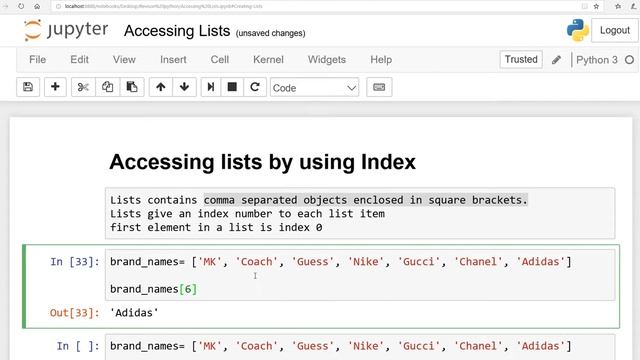Open the Insert menu
This screenshot has height=360, width=640.
click(173, 60)
